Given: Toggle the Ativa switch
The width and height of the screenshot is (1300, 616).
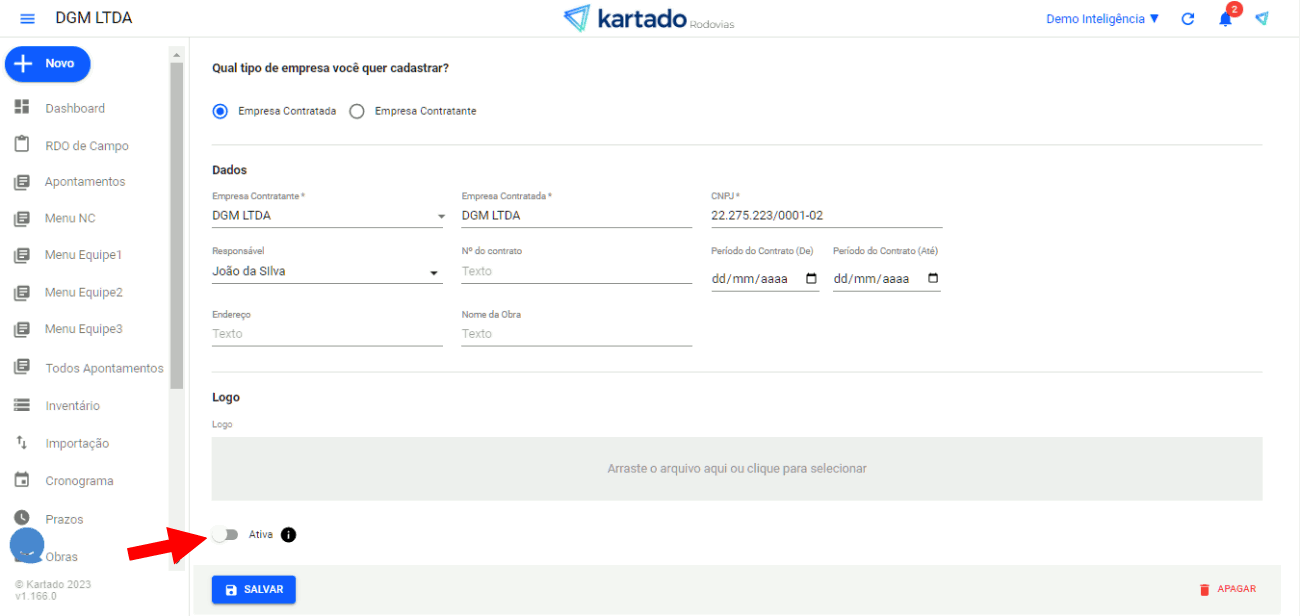Looking at the screenshot, I should tap(225, 535).
